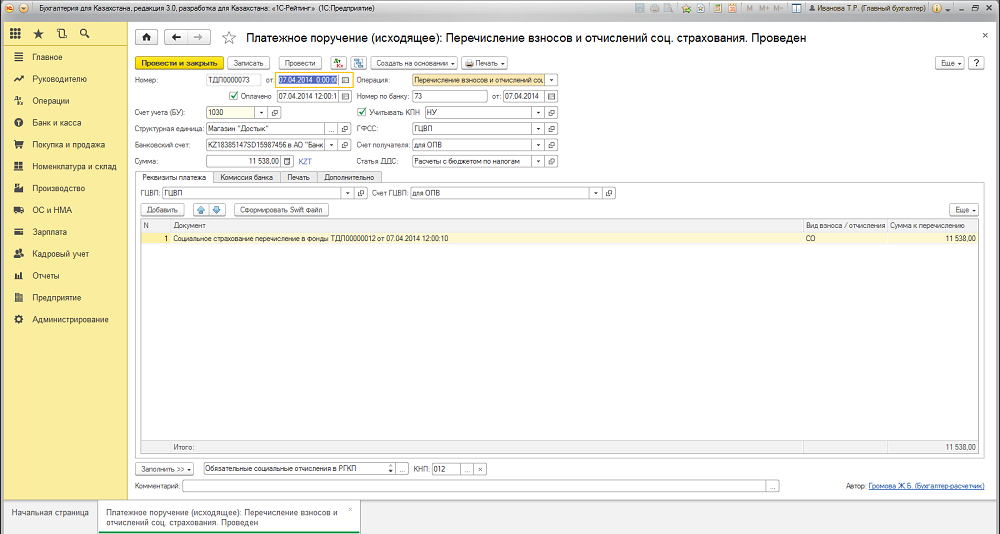Open Favorites star in sidebar header
The width and height of the screenshot is (1000, 534).
(x=38, y=34)
